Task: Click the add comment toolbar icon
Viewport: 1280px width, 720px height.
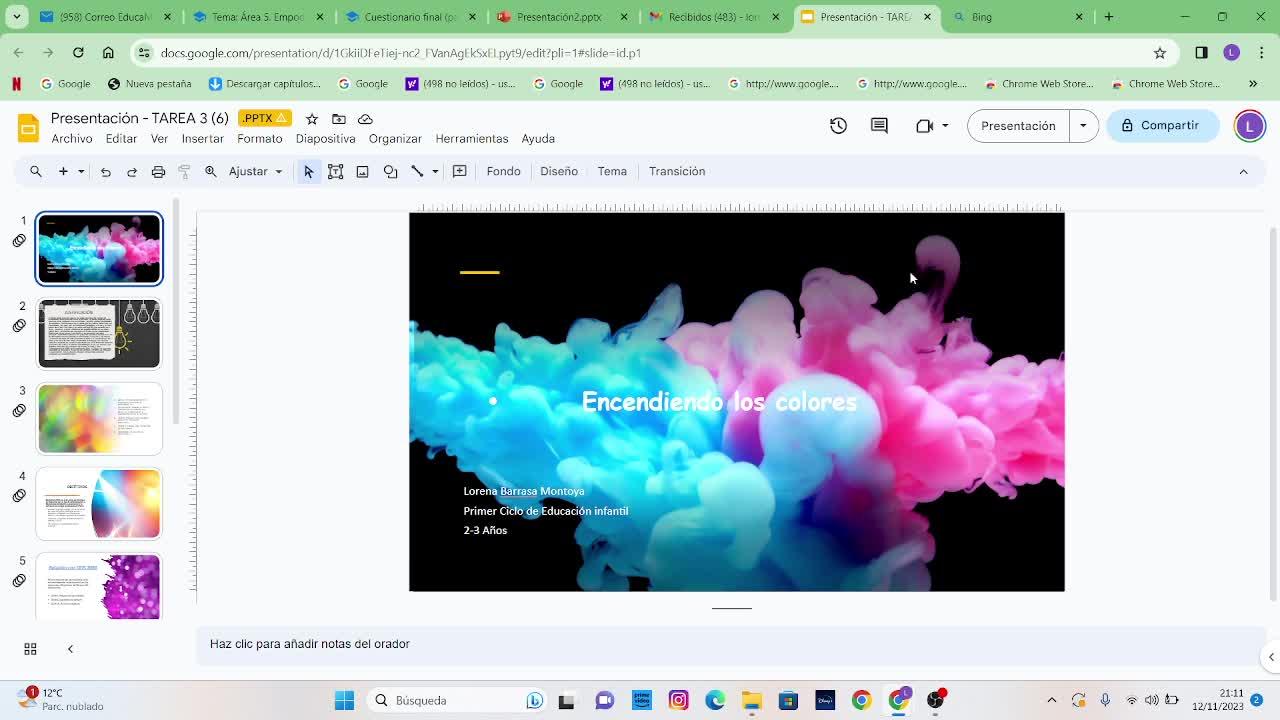Action: point(460,172)
